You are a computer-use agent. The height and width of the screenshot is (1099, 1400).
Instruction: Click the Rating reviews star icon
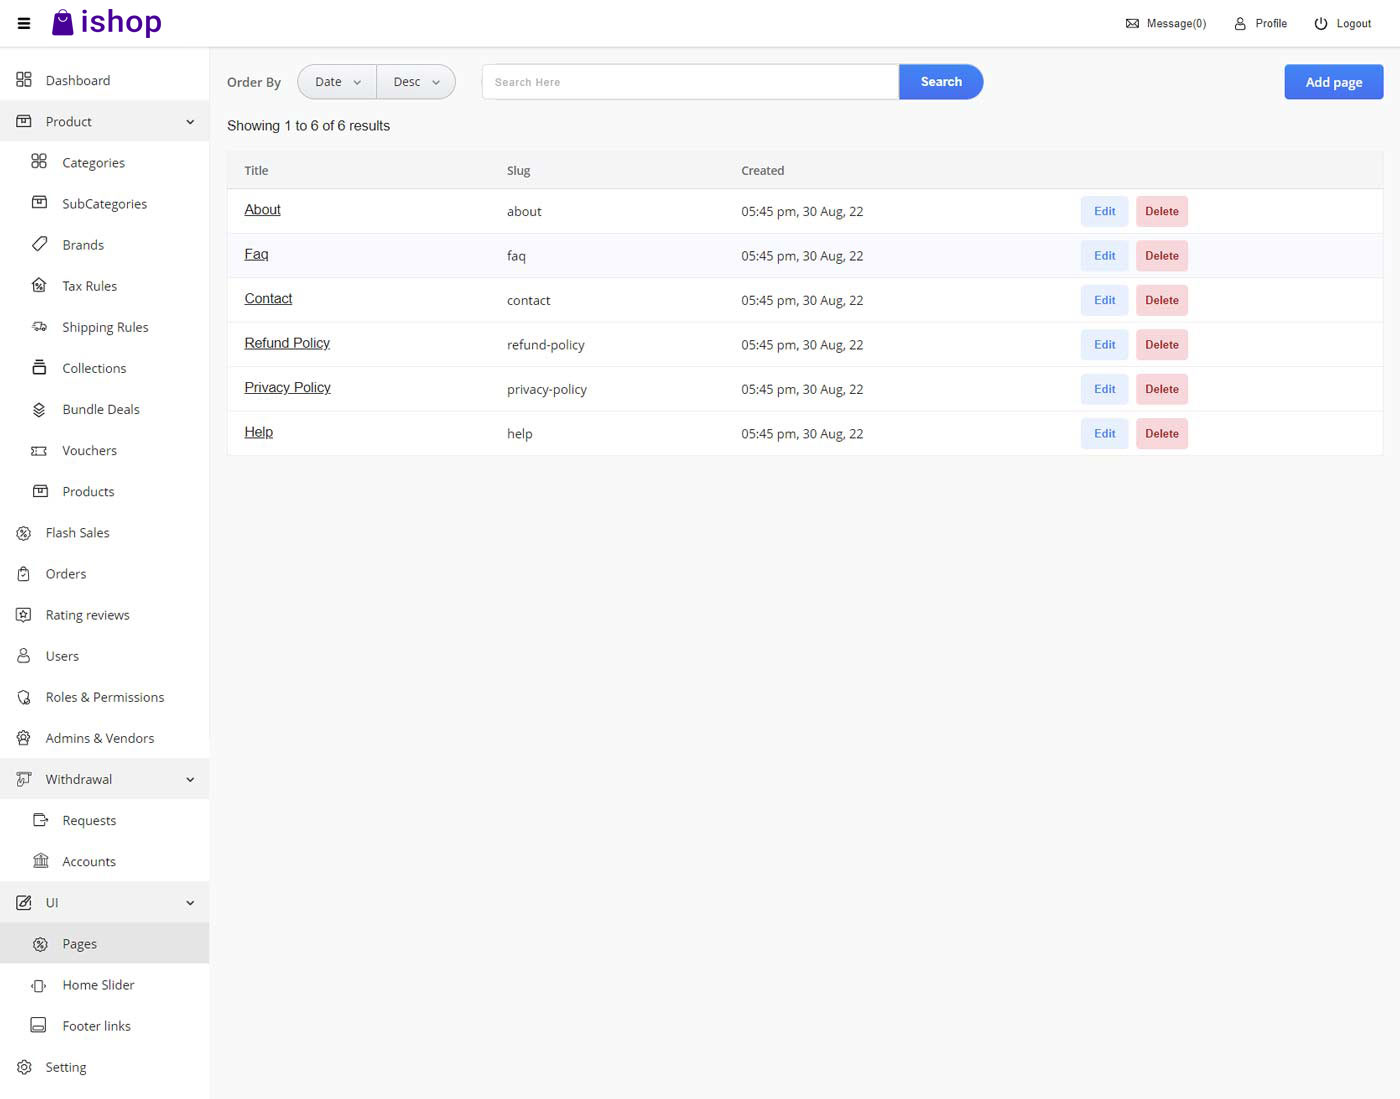24,615
